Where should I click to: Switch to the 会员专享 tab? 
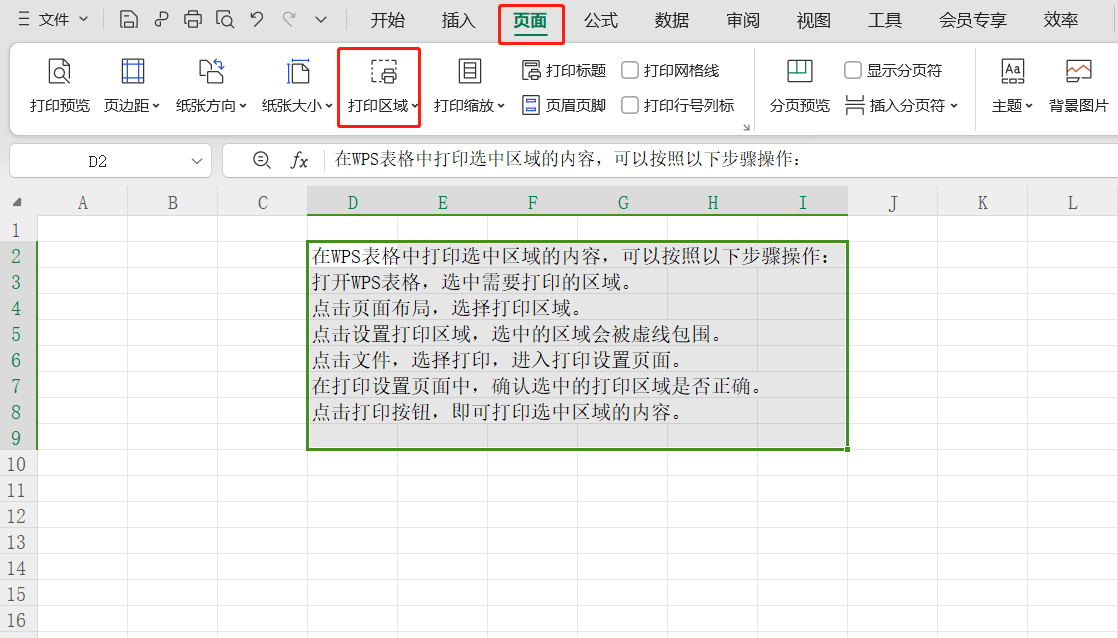click(973, 20)
